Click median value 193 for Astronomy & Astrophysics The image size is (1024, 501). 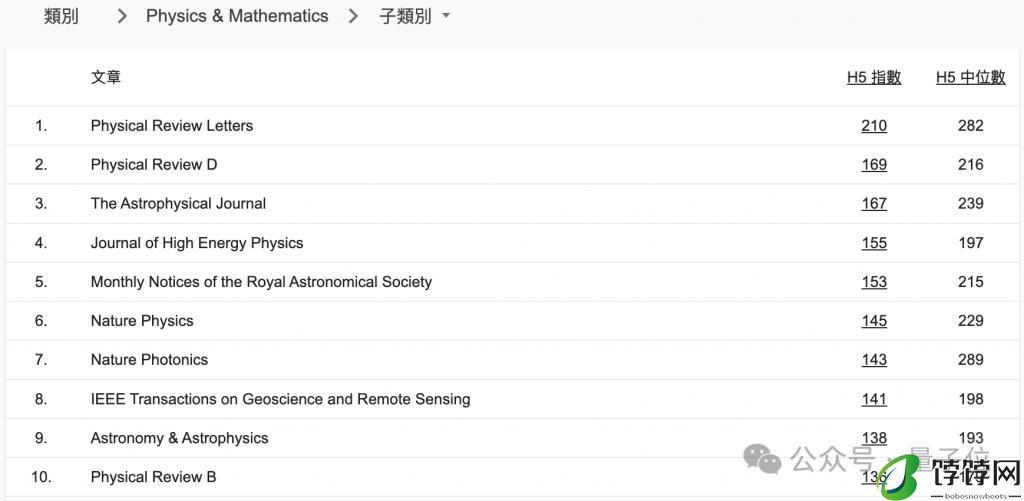tap(970, 438)
